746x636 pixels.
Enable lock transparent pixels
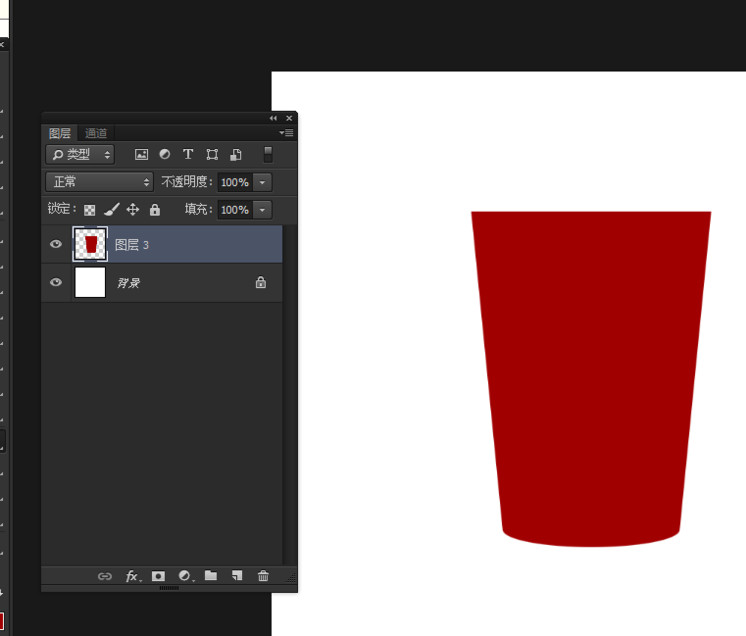pyautogui.click(x=89, y=210)
